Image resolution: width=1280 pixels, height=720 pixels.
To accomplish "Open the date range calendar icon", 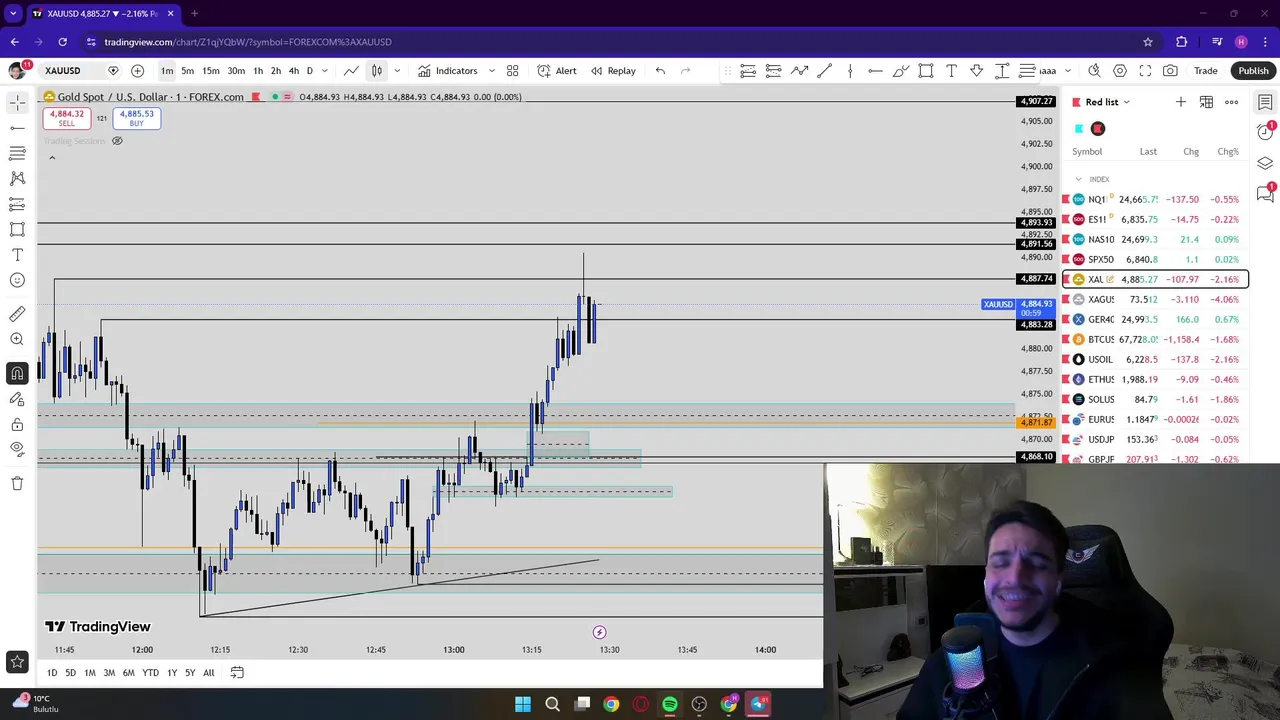I will [237, 673].
